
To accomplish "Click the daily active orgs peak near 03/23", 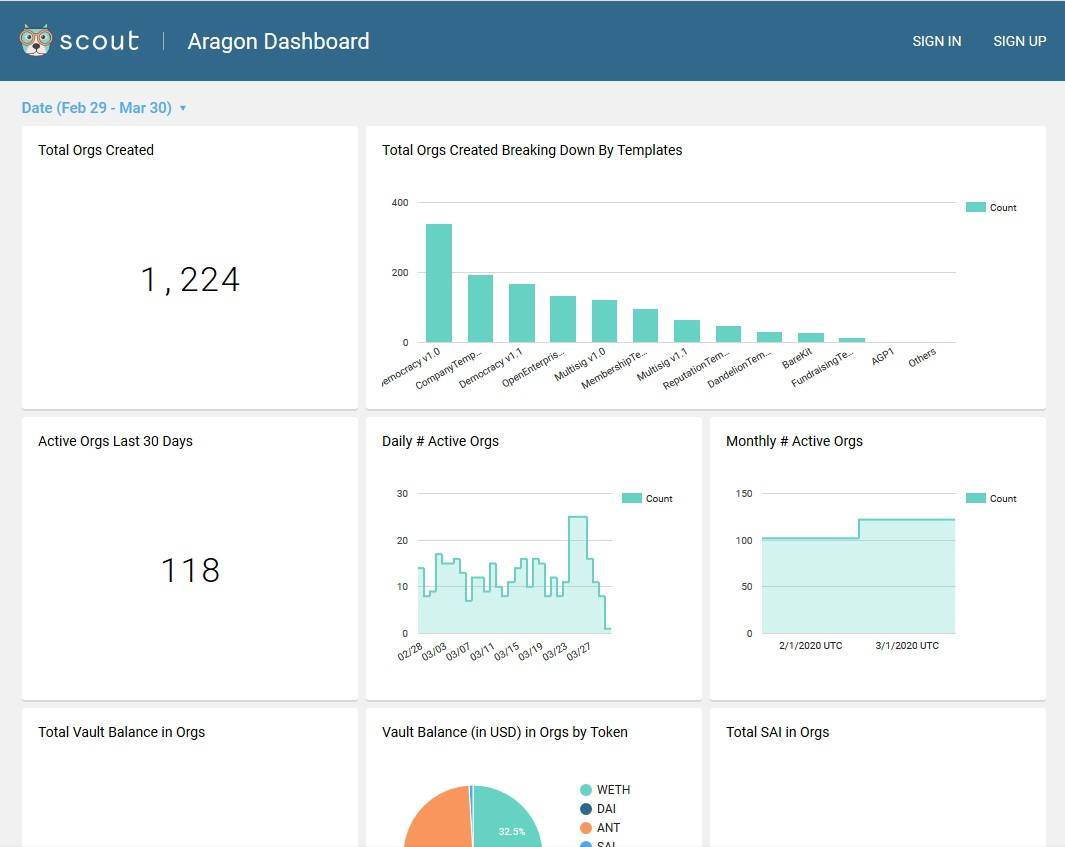I will (577, 518).
